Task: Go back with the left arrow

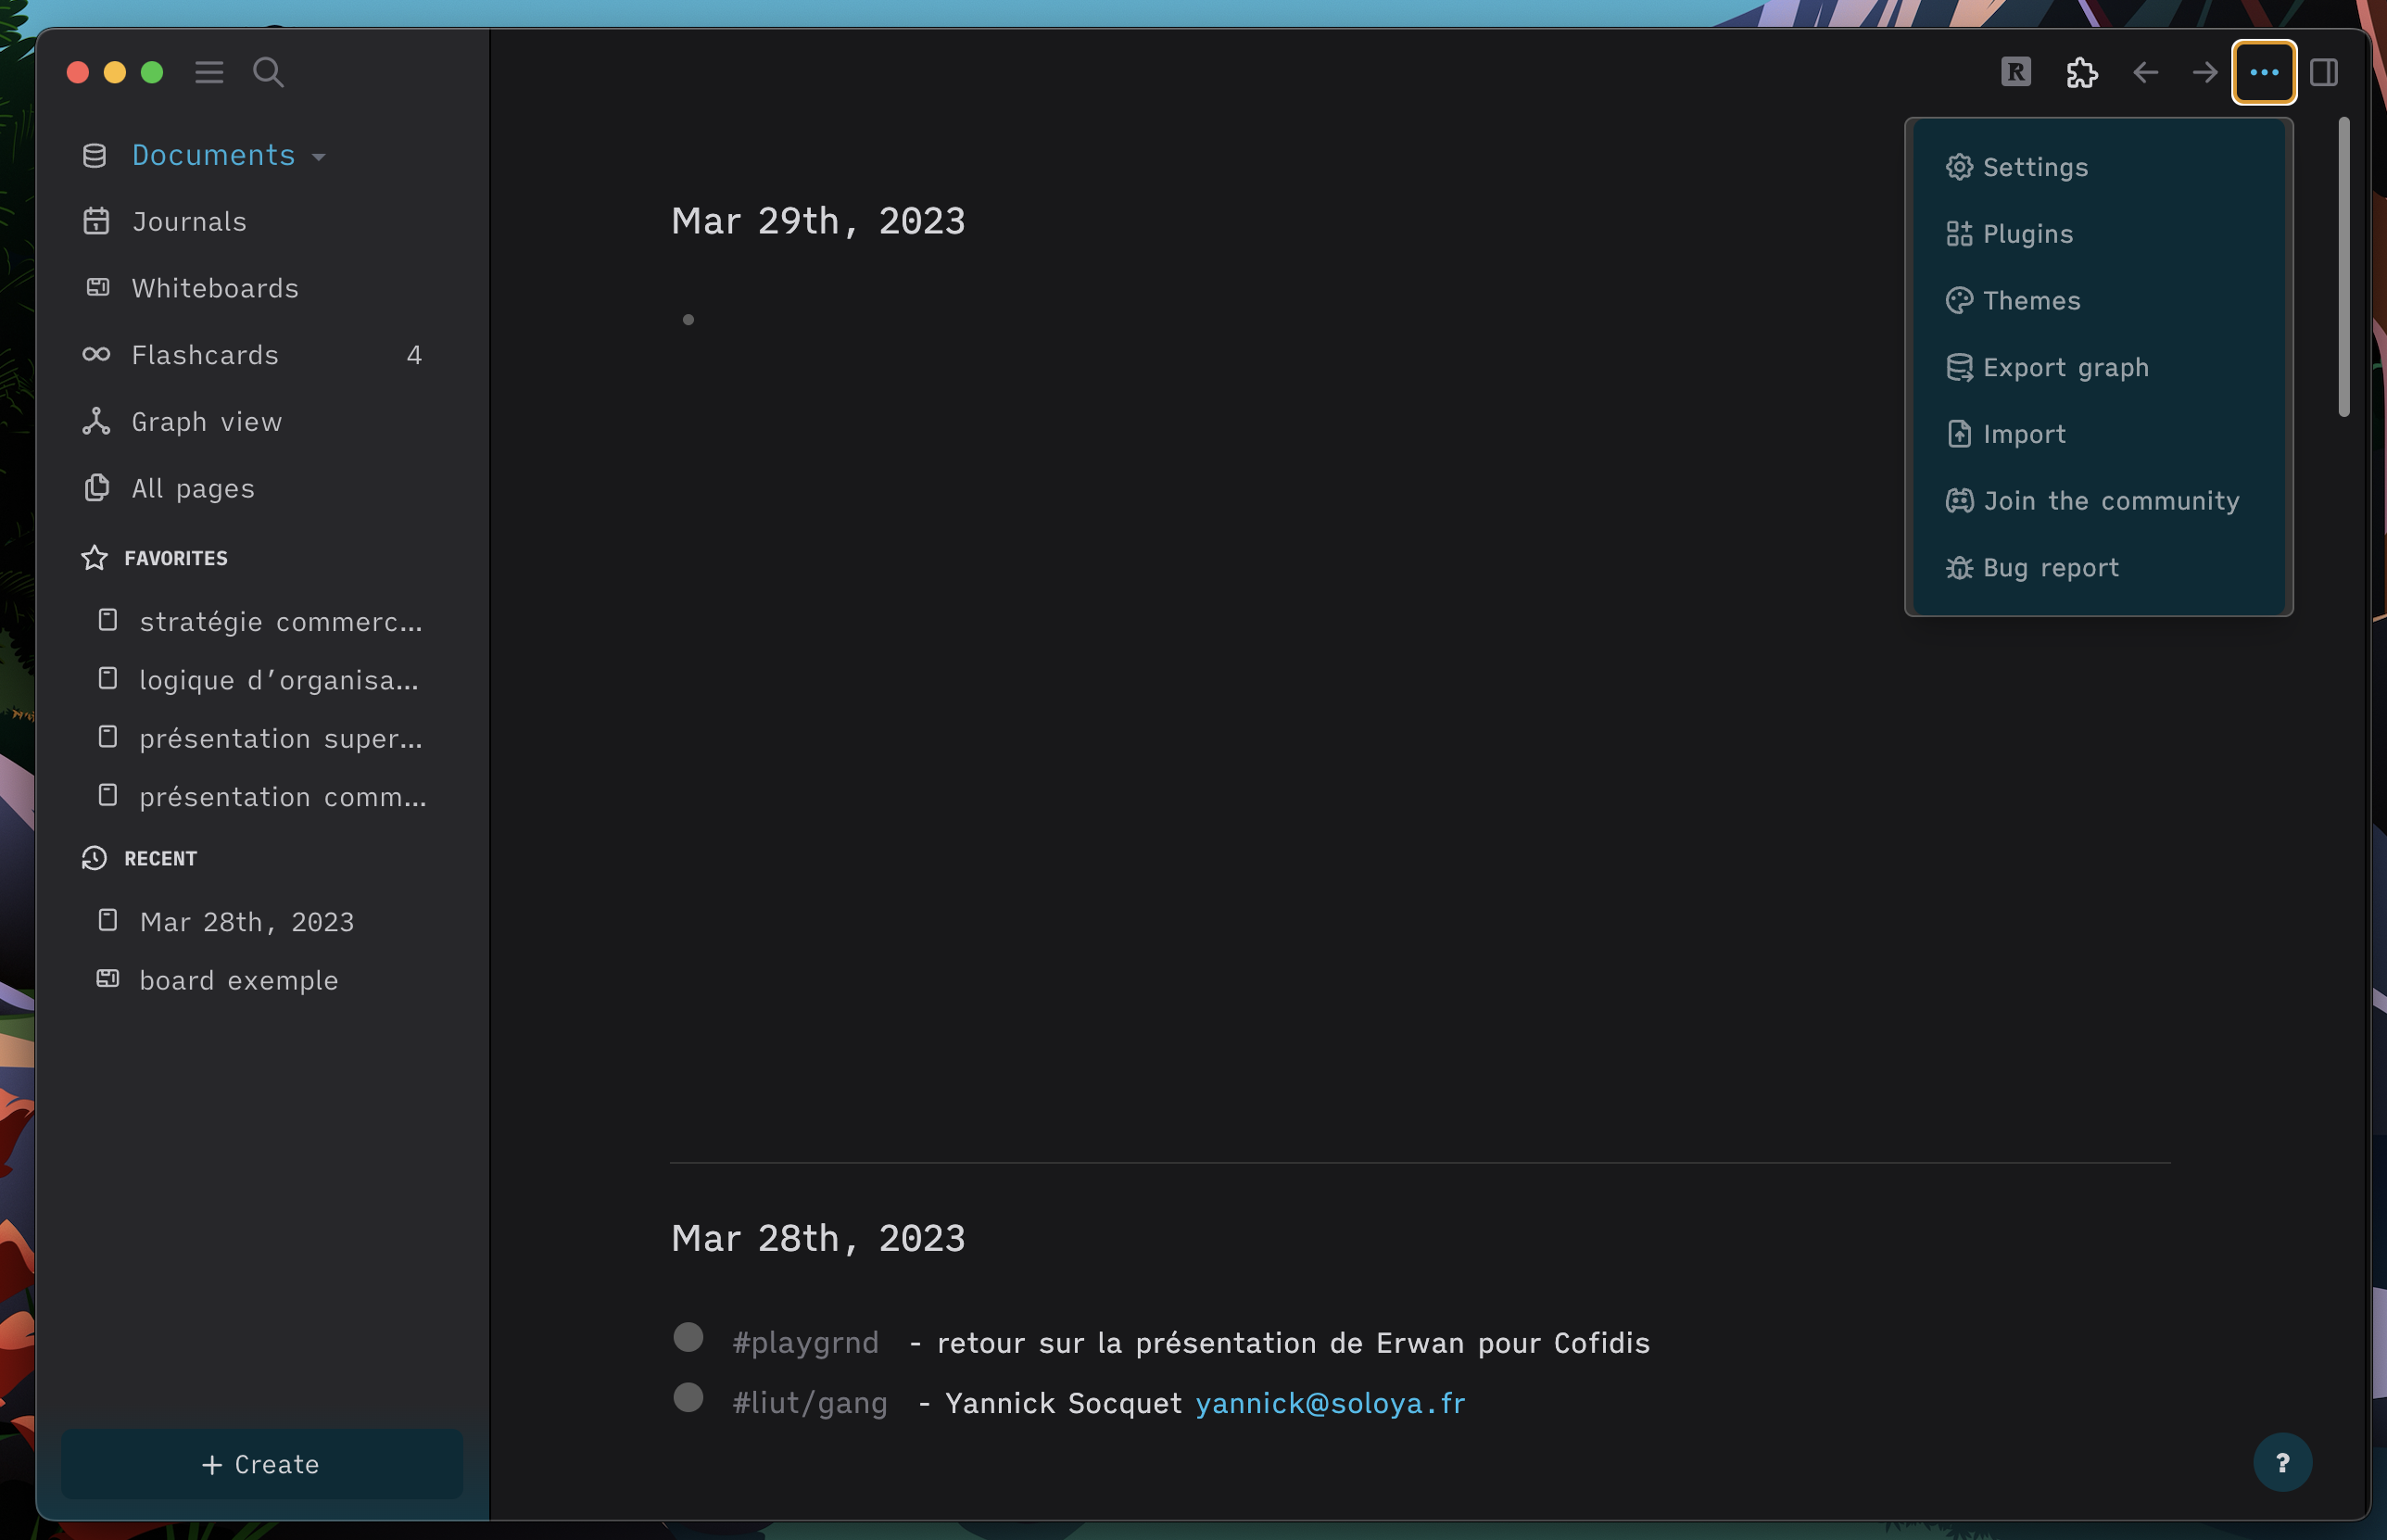Action: click(x=2145, y=72)
